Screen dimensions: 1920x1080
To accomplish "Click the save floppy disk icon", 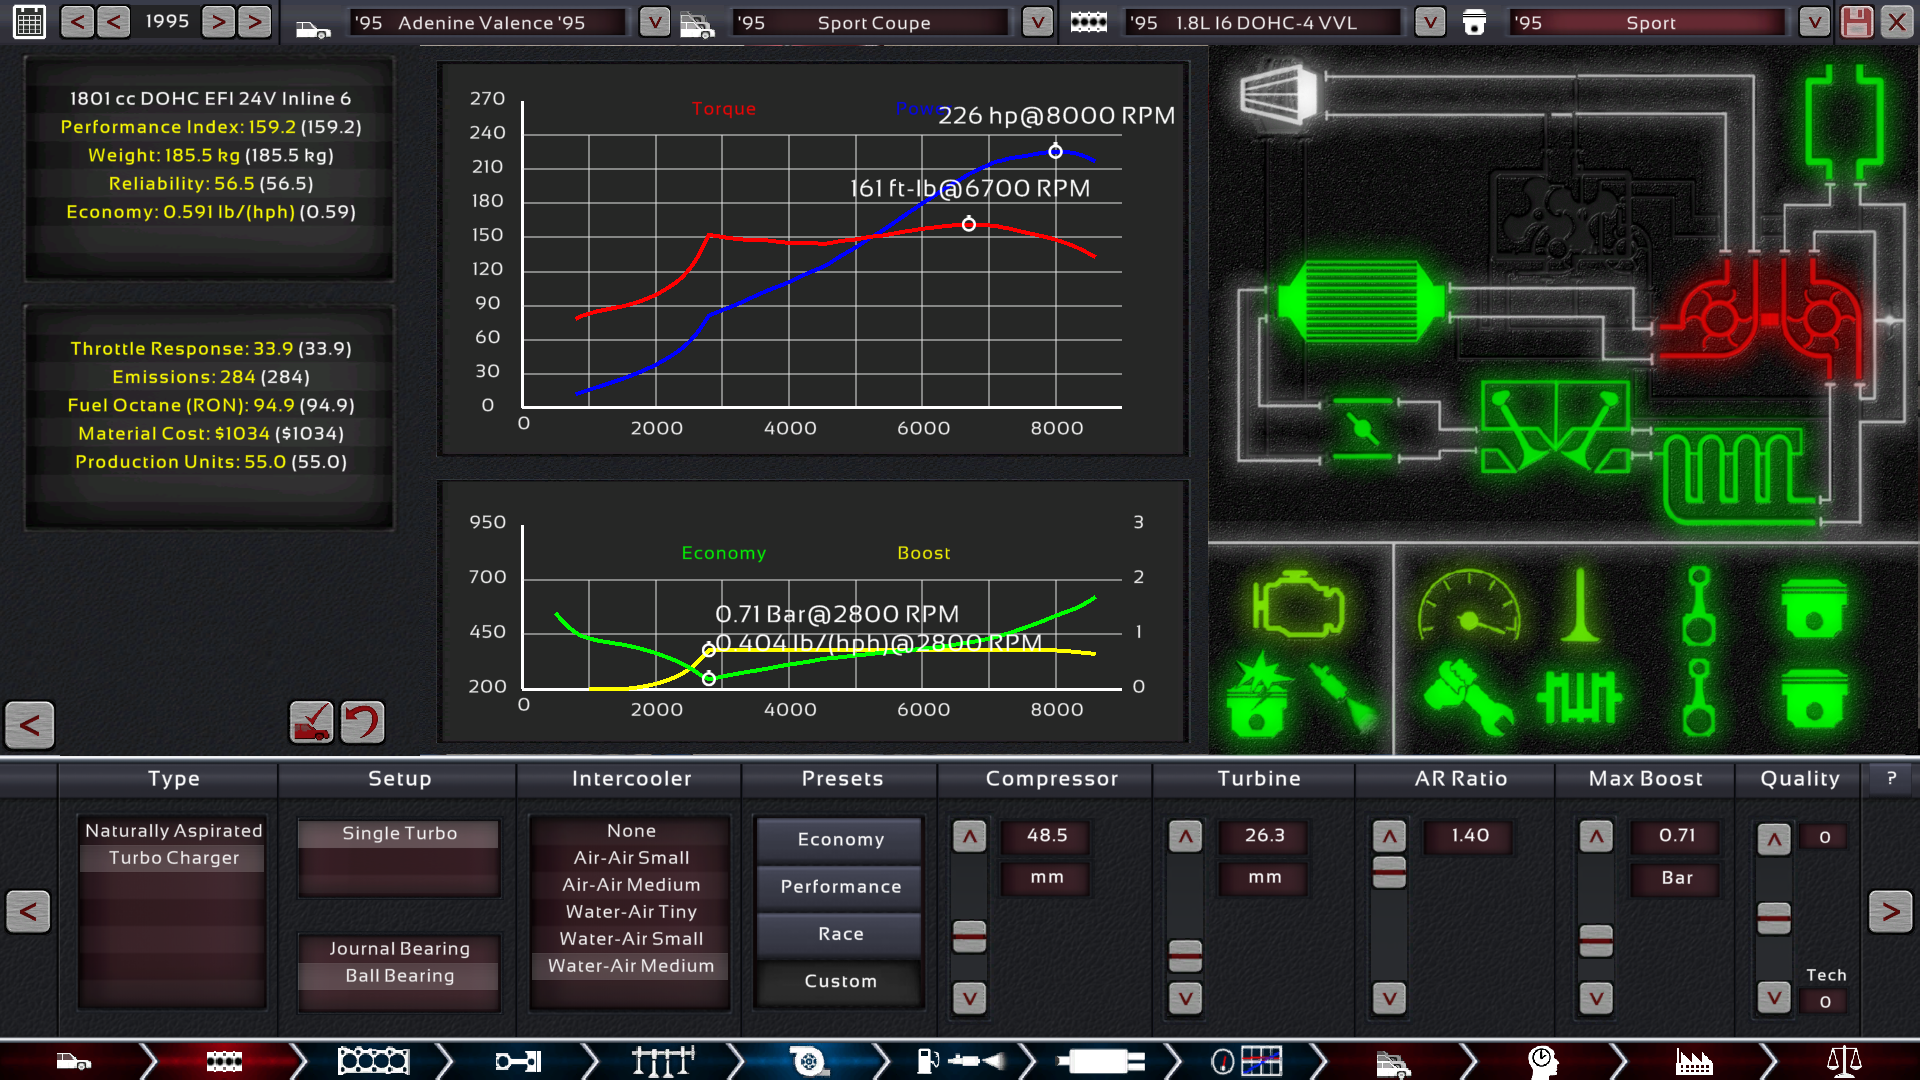I will tap(1857, 22).
